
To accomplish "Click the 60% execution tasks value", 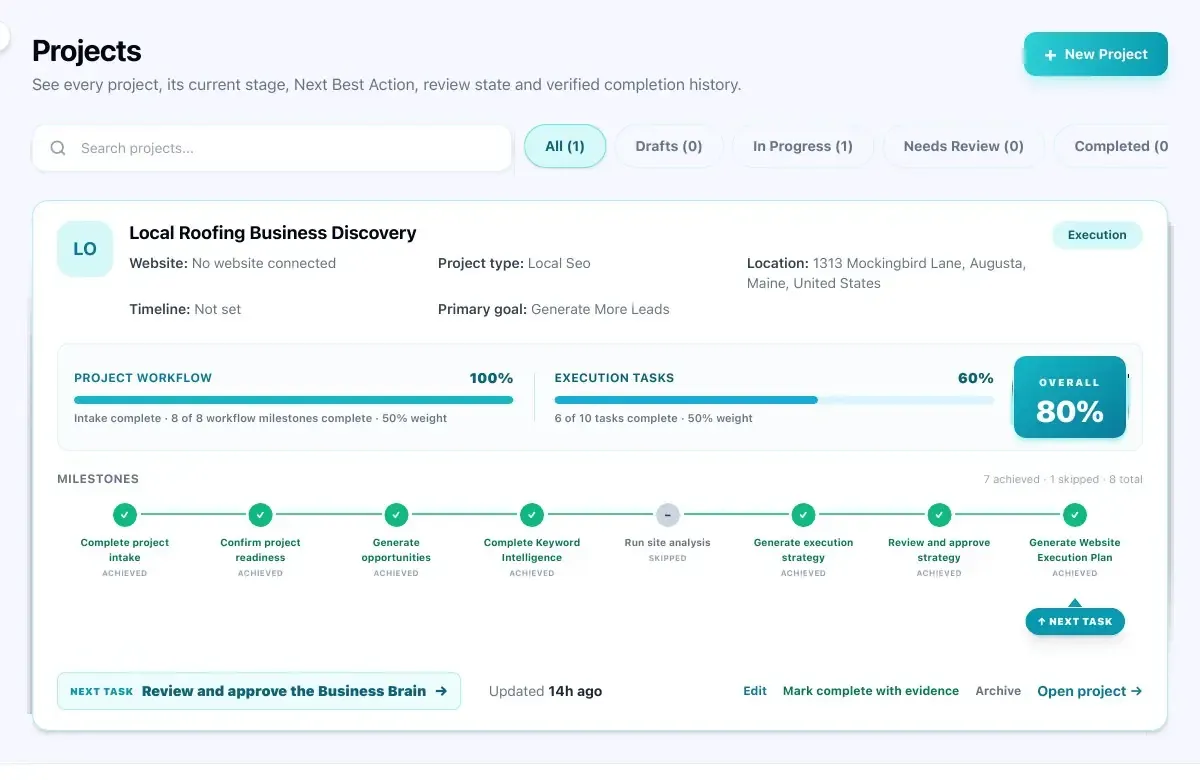I will (x=975, y=378).
